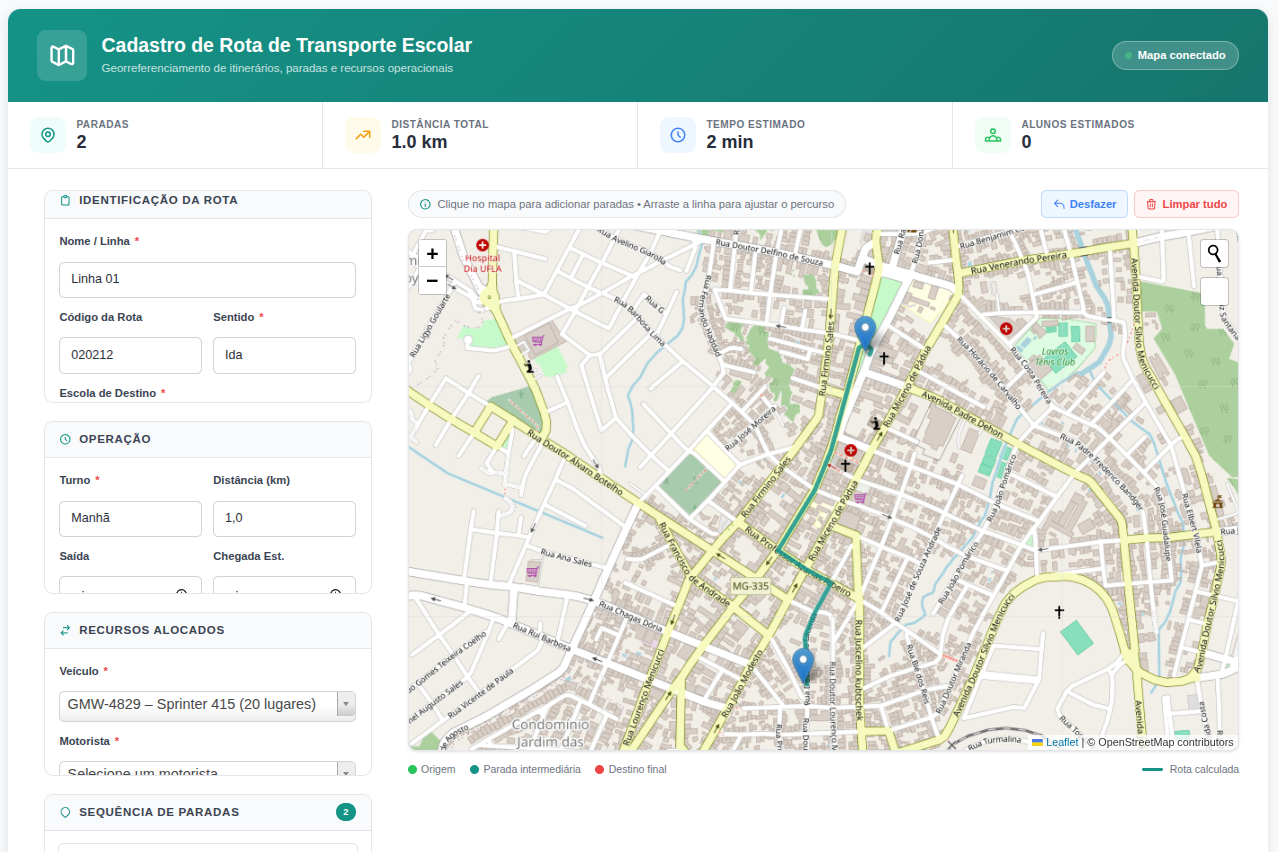Click the Distância Total trend icon
Image resolution: width=1279 pixels, height=852 pixels.
click(x=363, y=135)
